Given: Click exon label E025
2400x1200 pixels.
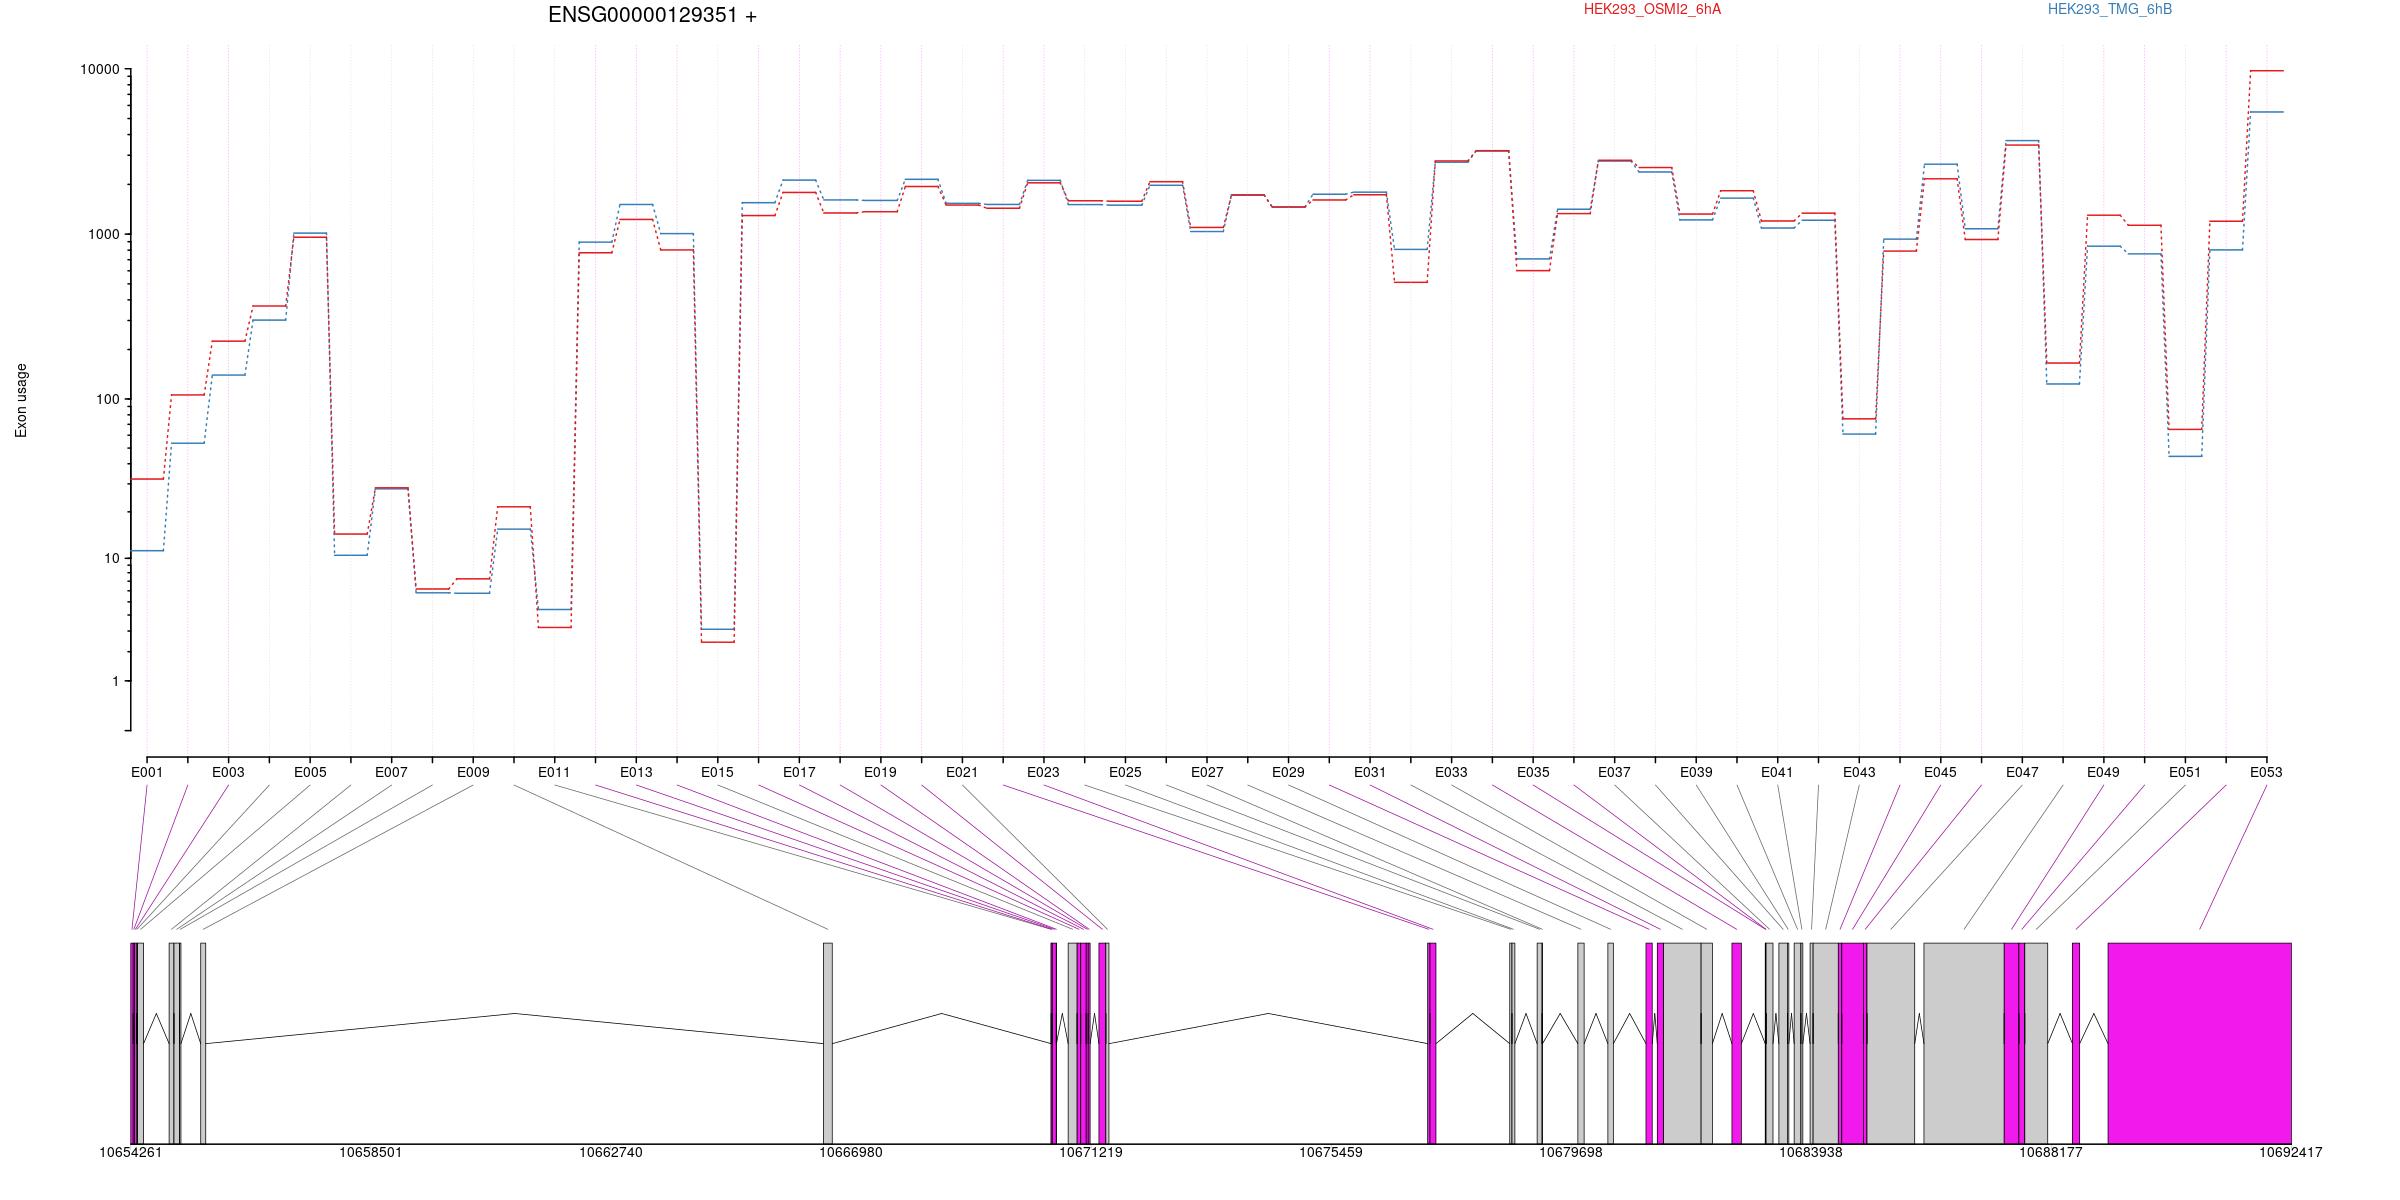Looking at the screenshot, I should [x=1125, y=773].
